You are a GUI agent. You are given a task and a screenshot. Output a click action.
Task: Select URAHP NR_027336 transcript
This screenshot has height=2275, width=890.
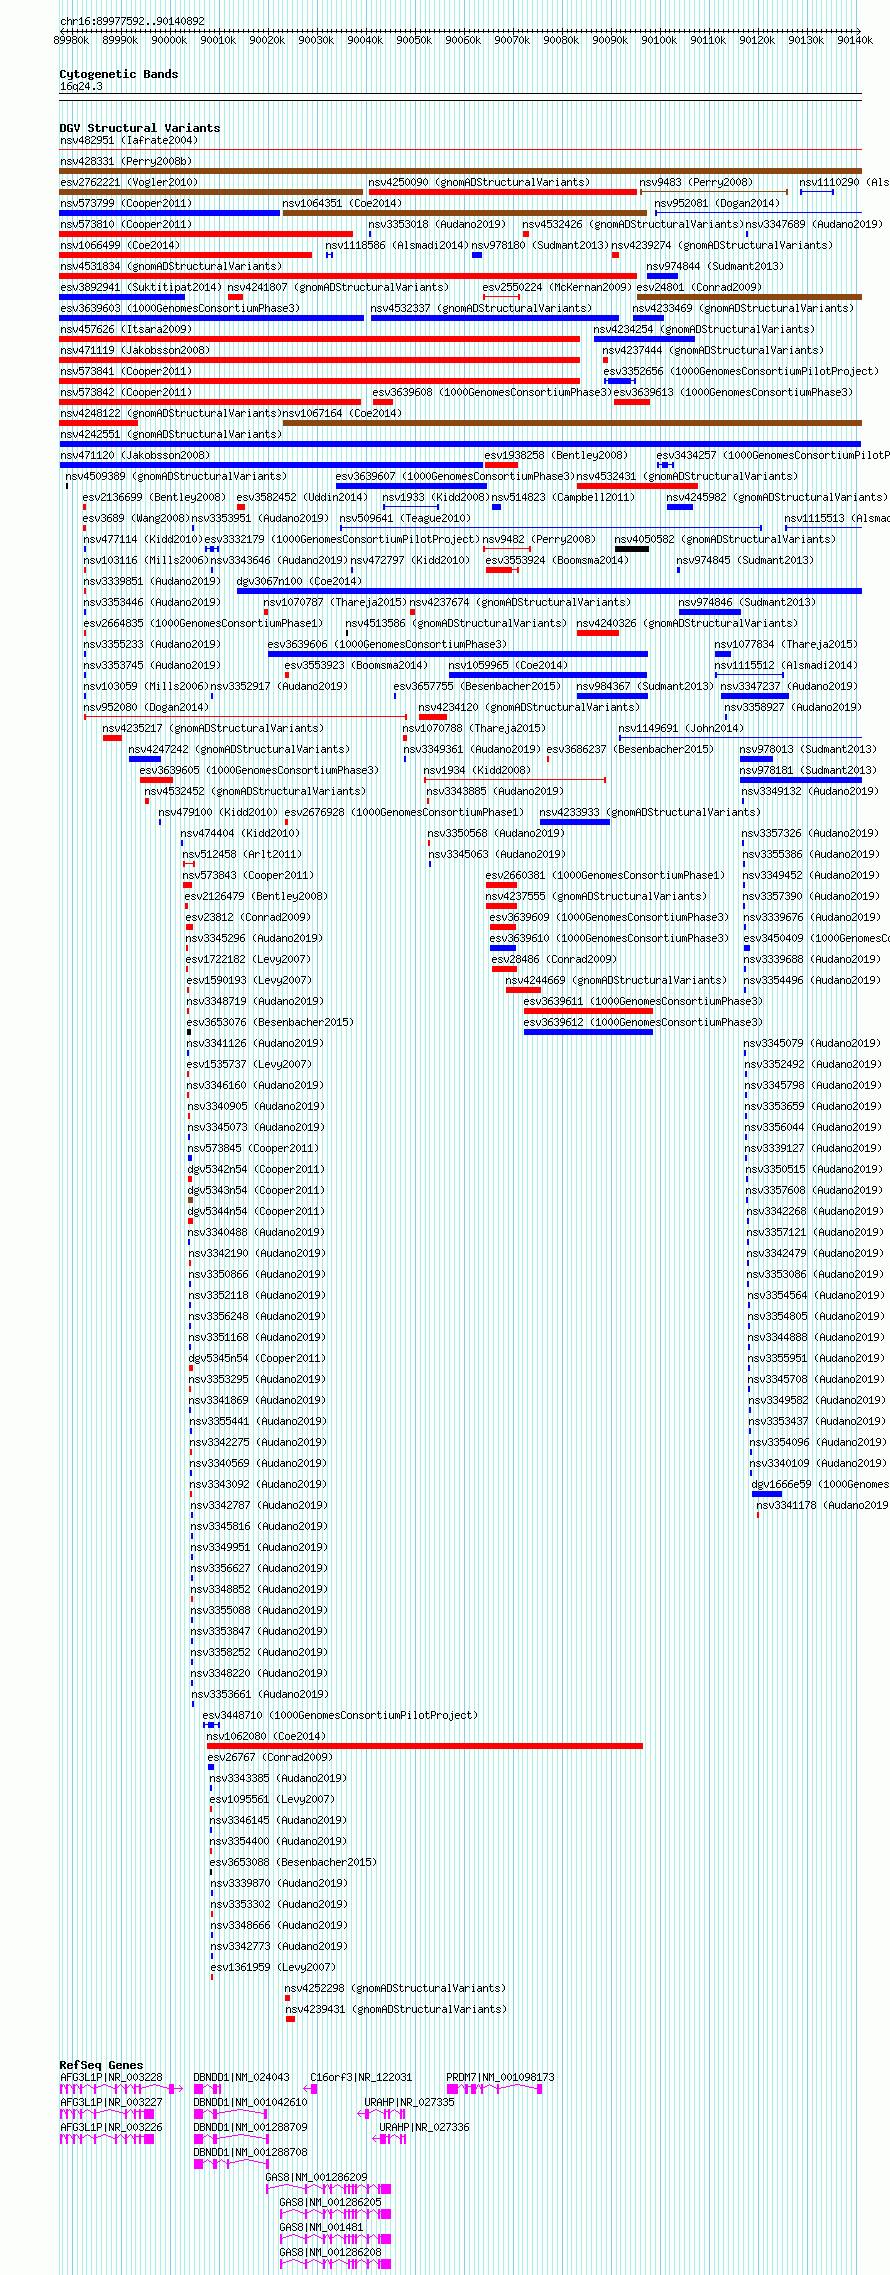(x=424, y=2127)
